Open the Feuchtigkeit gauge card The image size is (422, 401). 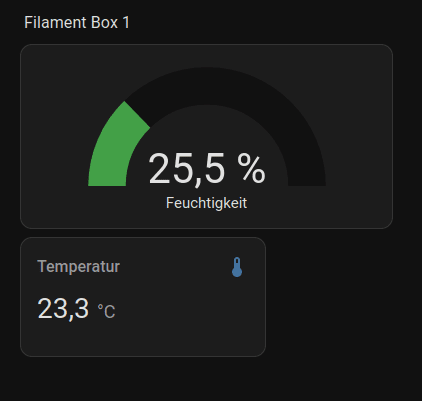point(206,136)
